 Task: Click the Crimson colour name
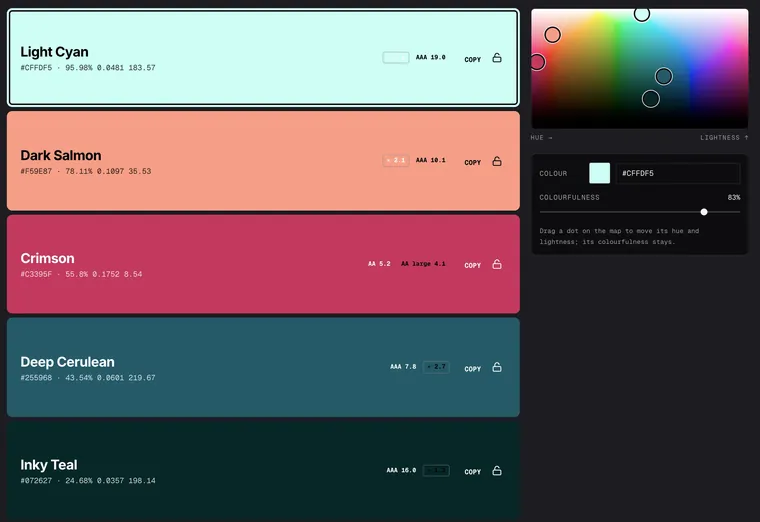[x=48, y=258]
